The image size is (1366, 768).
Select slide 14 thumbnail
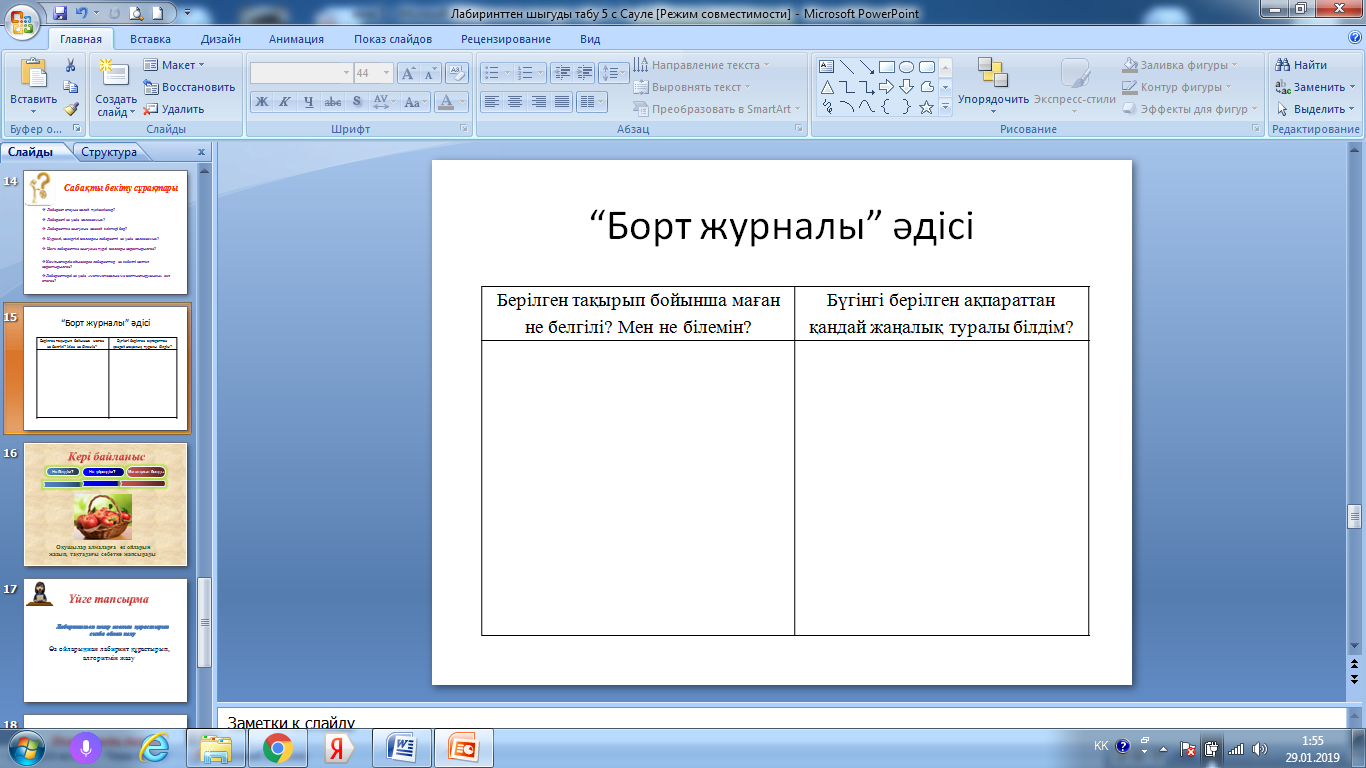click(105, 233)
